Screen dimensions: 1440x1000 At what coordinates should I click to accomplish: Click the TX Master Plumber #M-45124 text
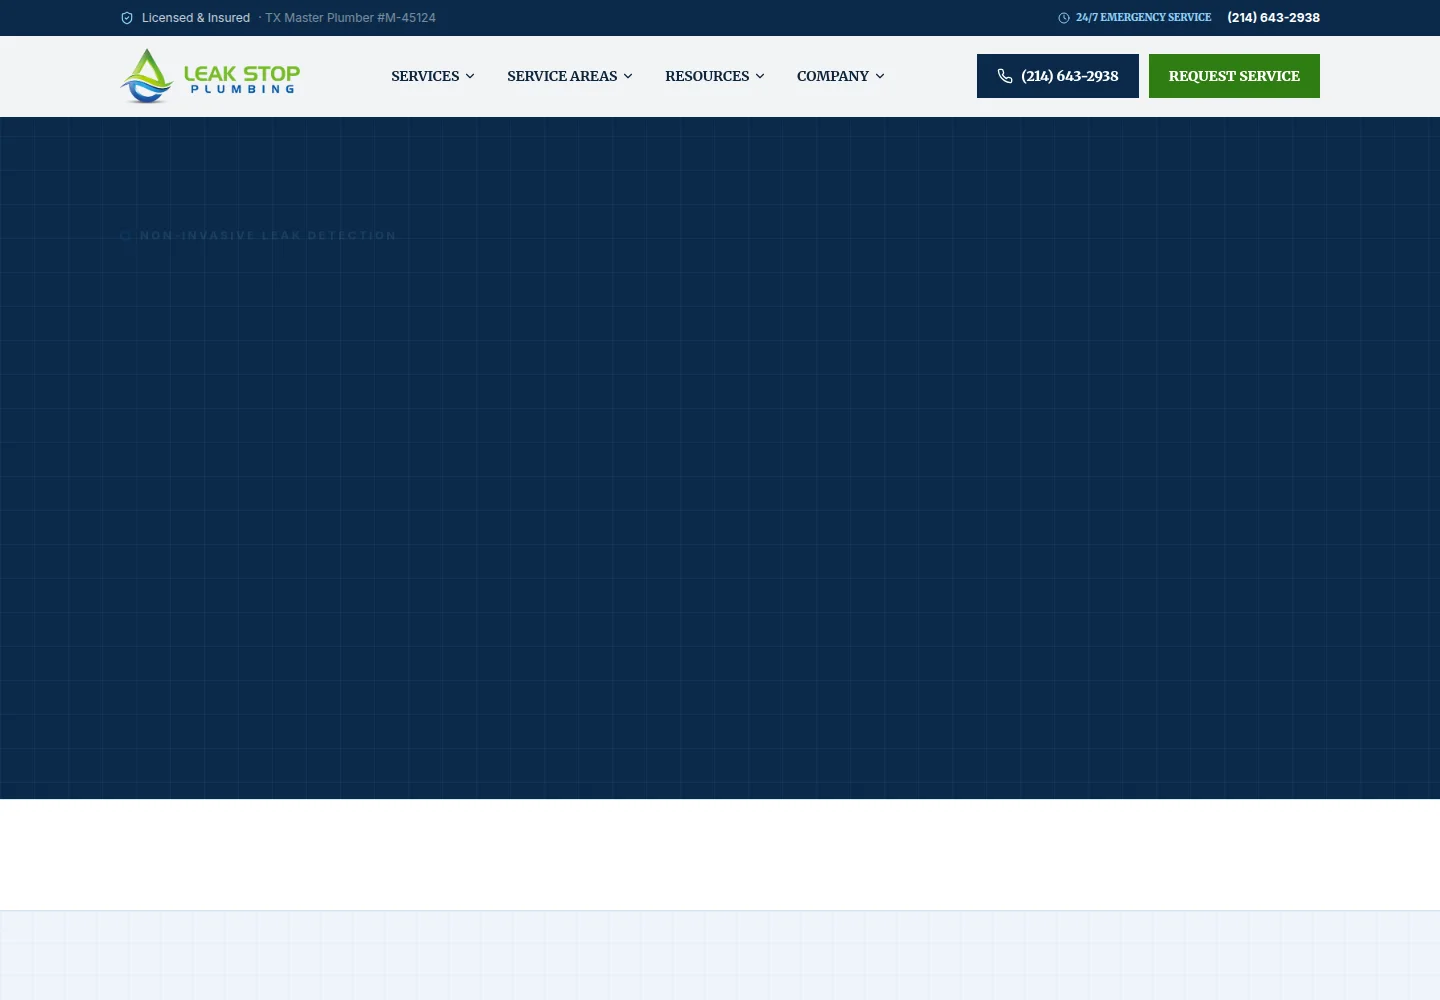coord(350,18)
